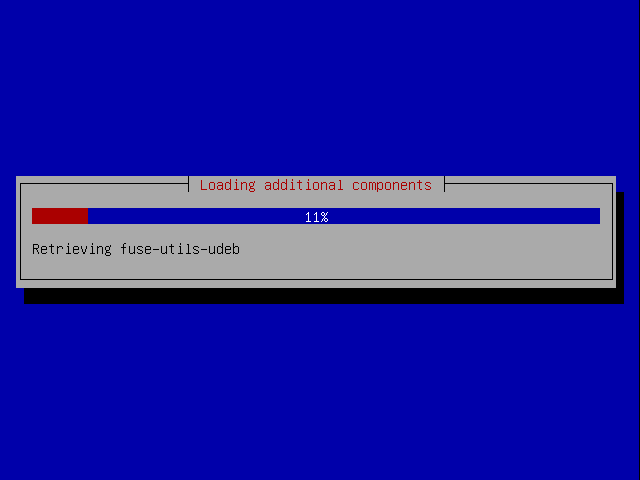Click the unfilled blue progress area right of 11%
Viewport: 640px width, 480px height.
[x=464, y=216]
